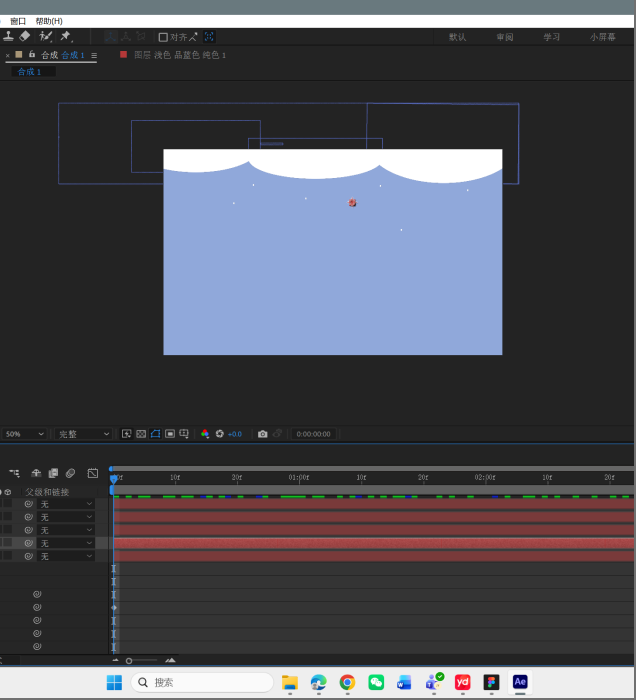Image resolution: width=636 pixels, height=700 pixels.
Task: Click the snap-edges icon right of 对齐
Action: (193, 37)
